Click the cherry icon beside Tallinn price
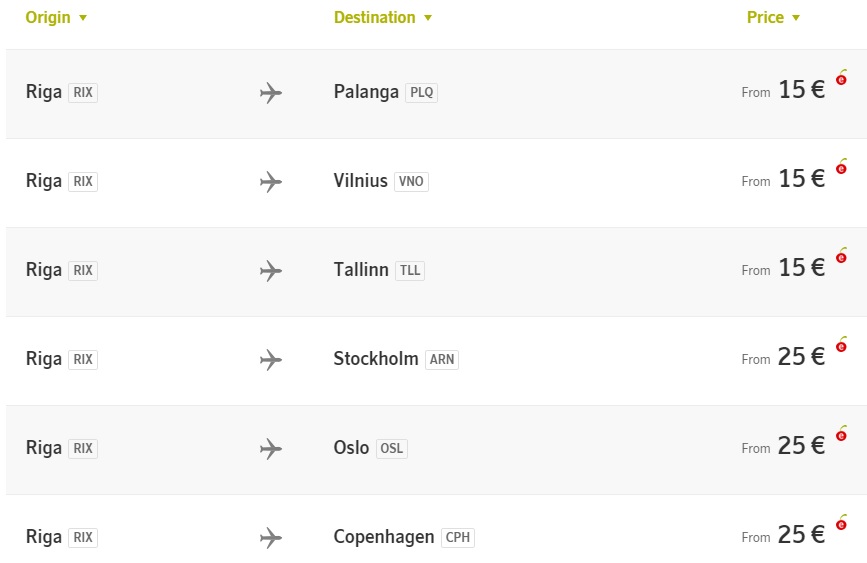Viewport: 867px width, 563px height. pos(842,256)
